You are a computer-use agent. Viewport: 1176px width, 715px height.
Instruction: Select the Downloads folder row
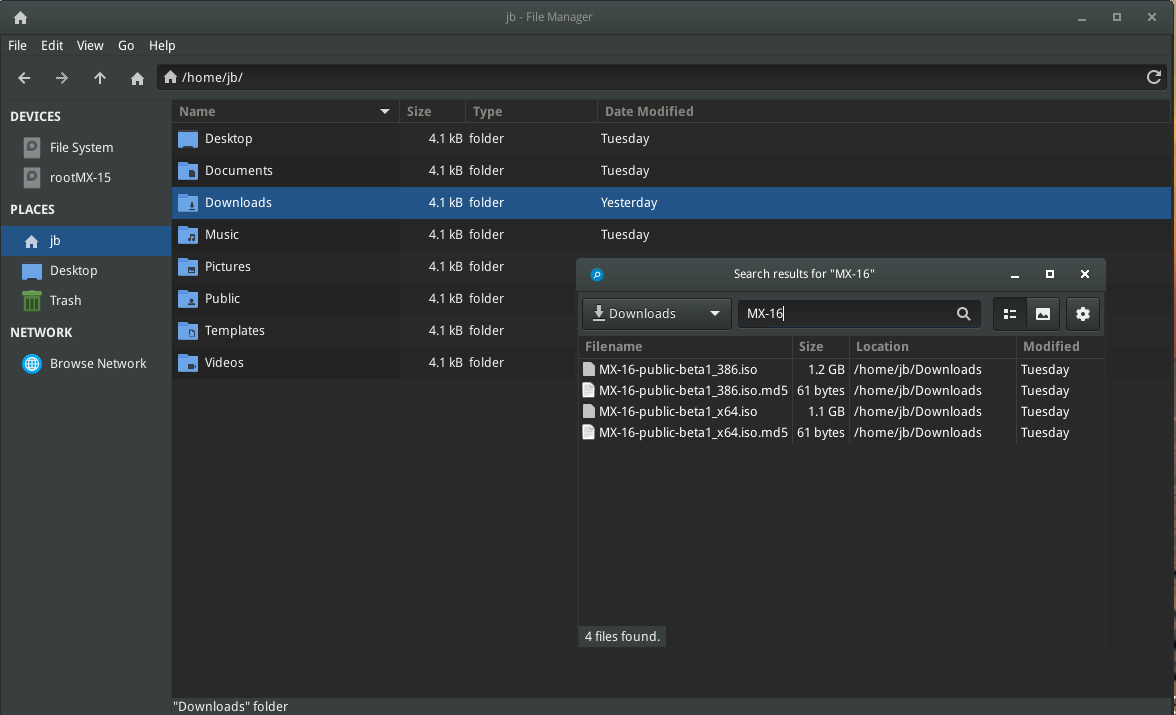click(671, 203)
